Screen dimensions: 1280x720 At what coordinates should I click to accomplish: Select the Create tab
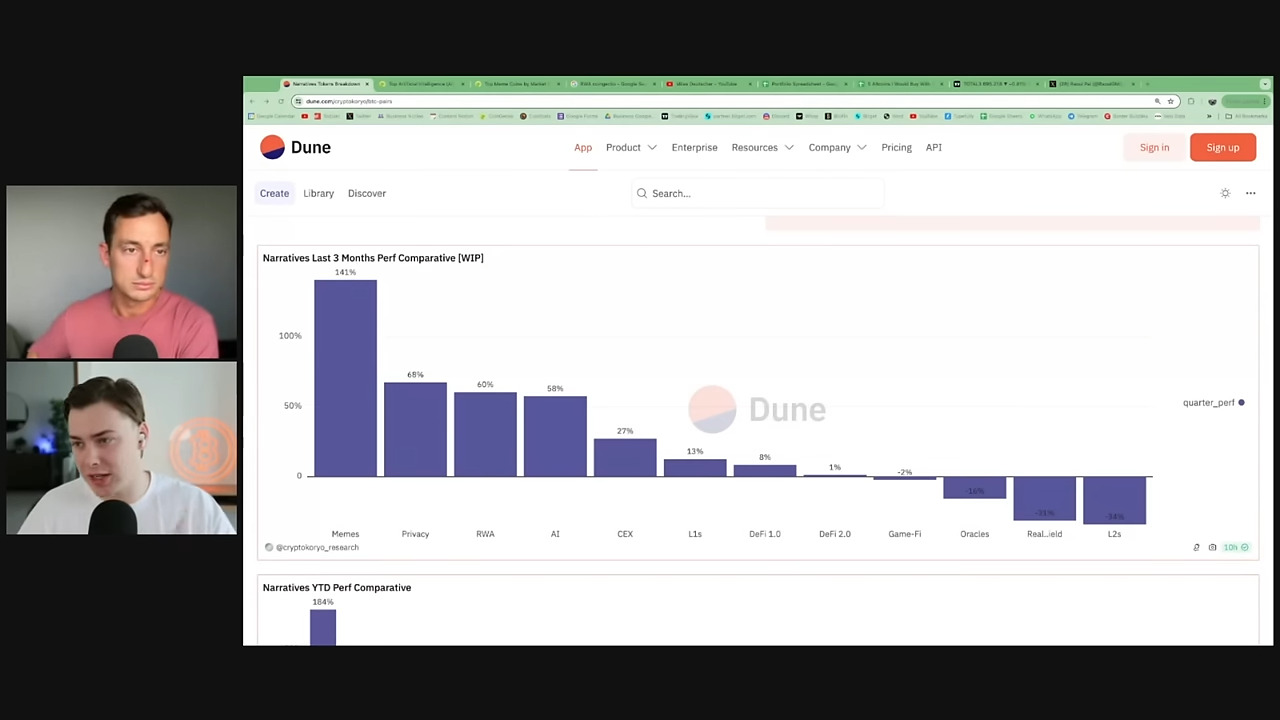pyautogui.click(x=274, y=193)
